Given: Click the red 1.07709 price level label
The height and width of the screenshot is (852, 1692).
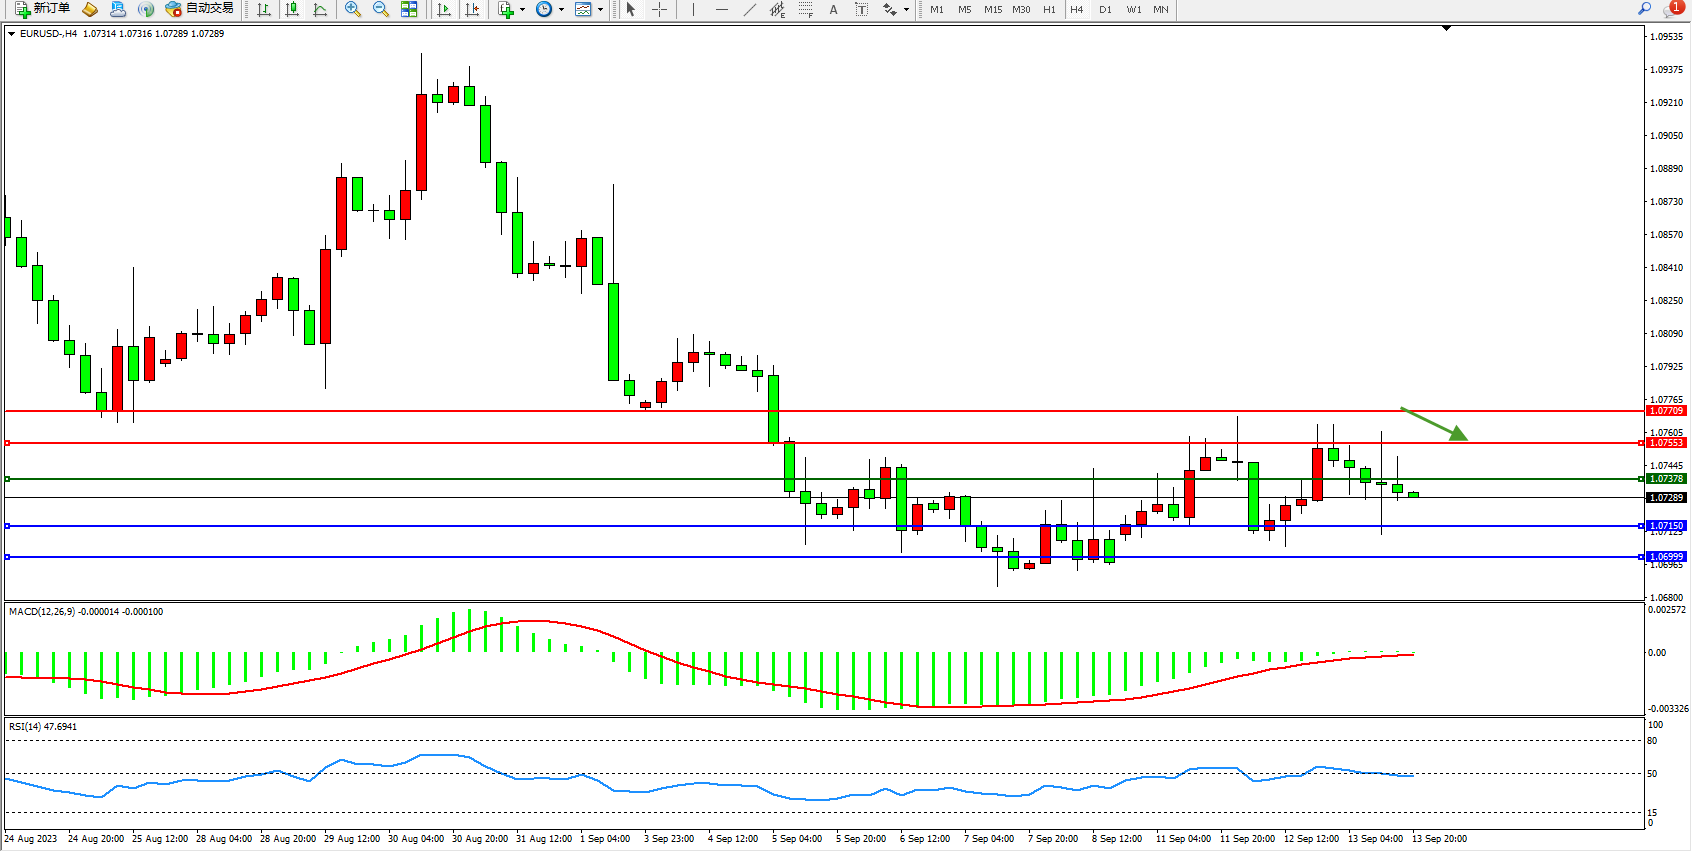Looking at the screenshot, I should 1666,411.
